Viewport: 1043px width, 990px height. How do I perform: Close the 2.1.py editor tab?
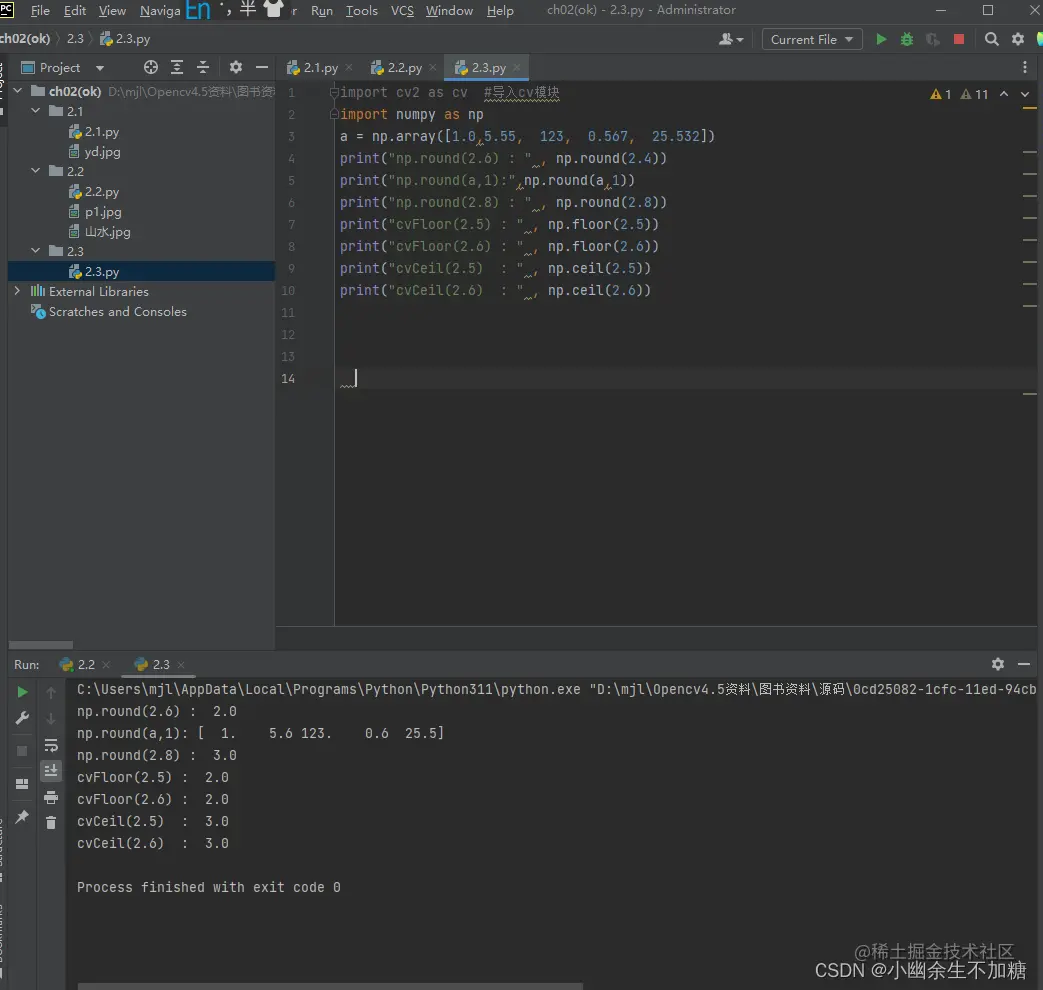point(349,67)
